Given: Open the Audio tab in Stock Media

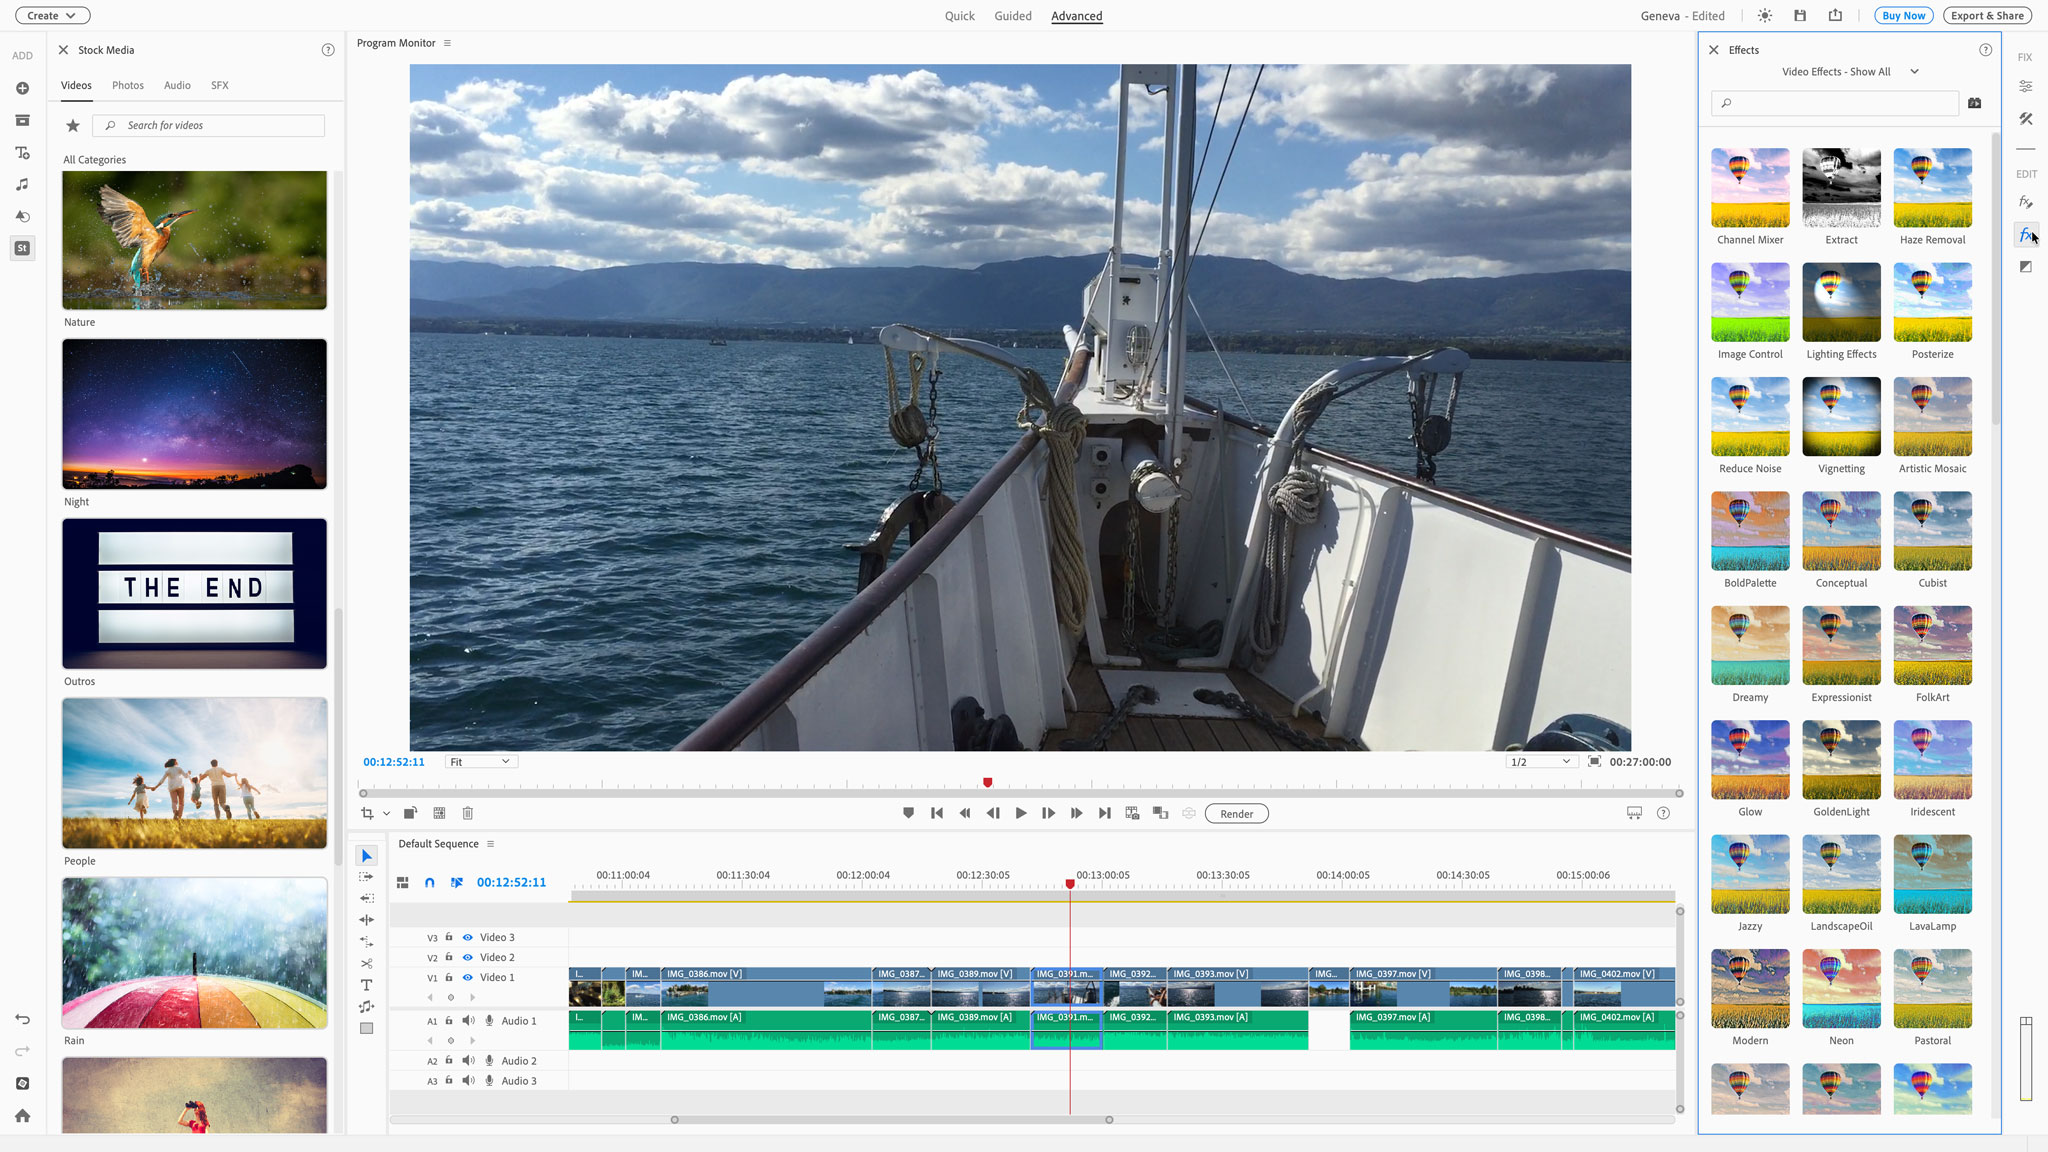Looking at the screenshot, I should pos(177,86).
